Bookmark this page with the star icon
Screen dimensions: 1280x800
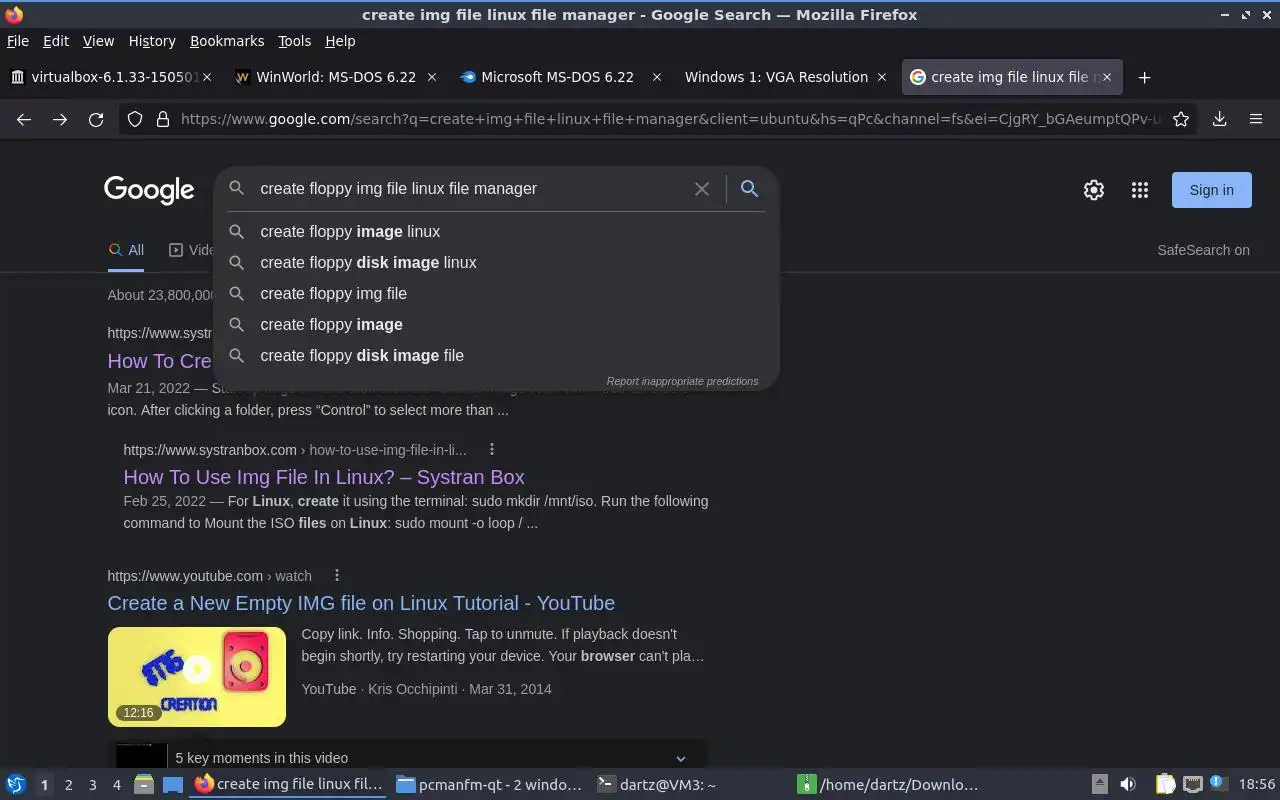(x=1181, y=119)
